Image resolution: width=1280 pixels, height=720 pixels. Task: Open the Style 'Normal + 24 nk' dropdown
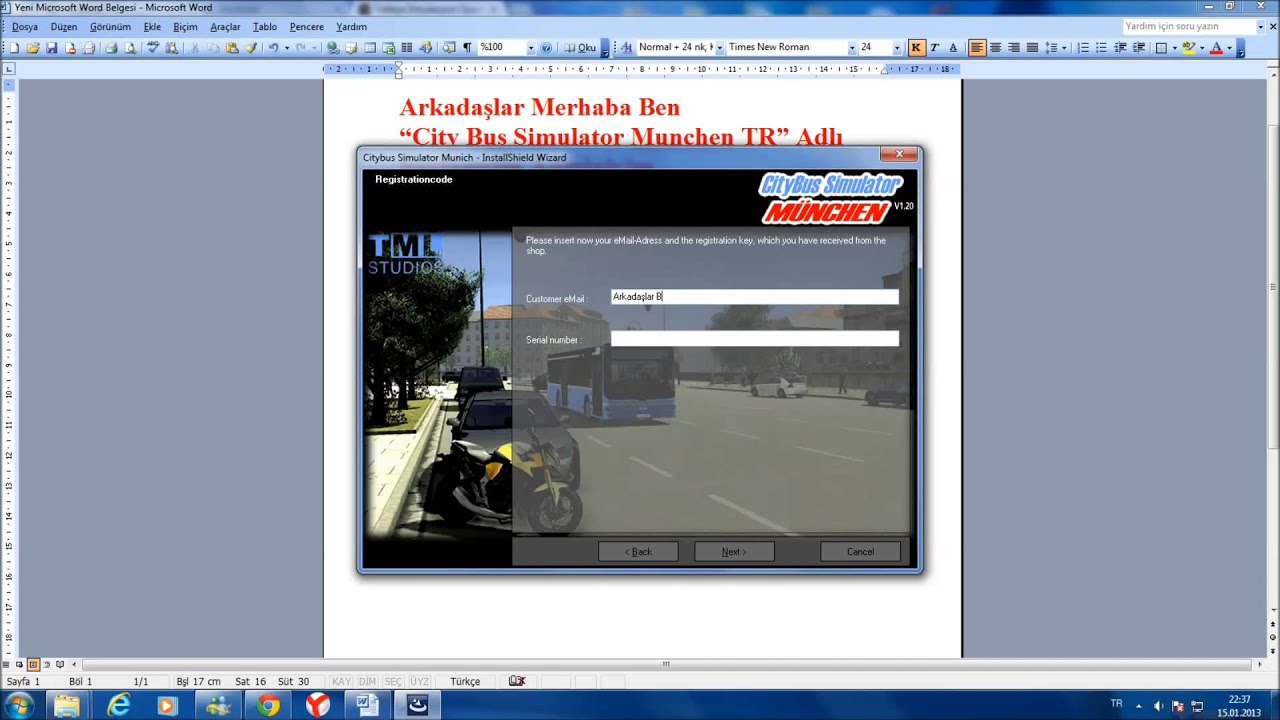click(x=719, y=47)
